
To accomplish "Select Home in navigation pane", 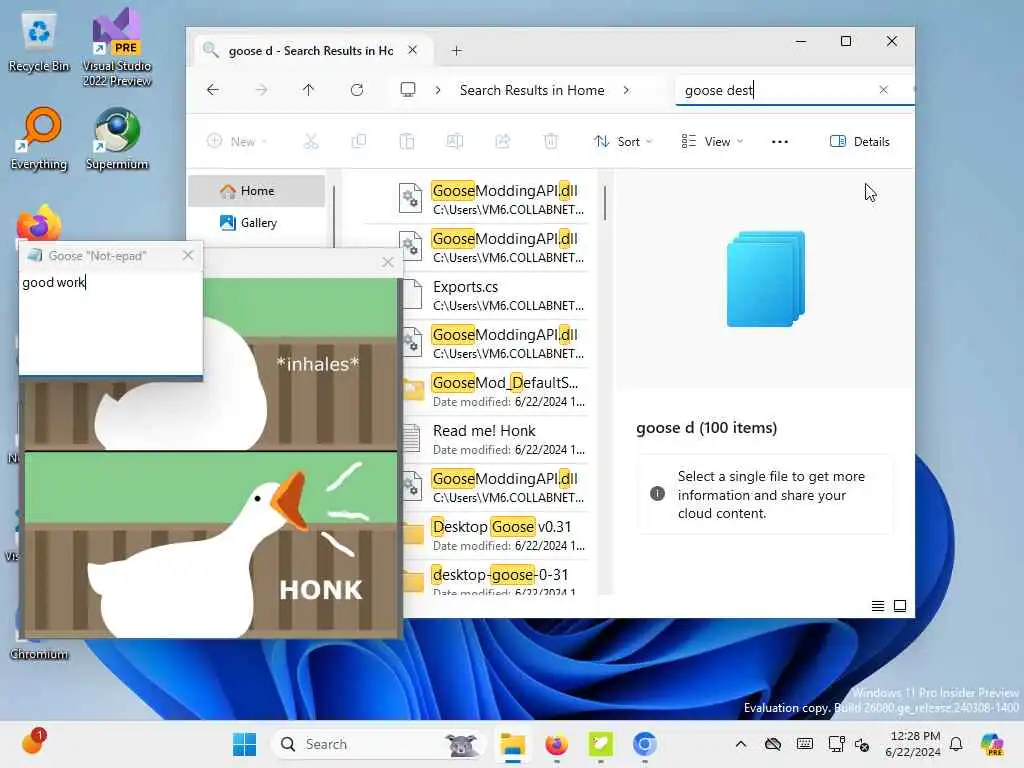I will (257, 191).
